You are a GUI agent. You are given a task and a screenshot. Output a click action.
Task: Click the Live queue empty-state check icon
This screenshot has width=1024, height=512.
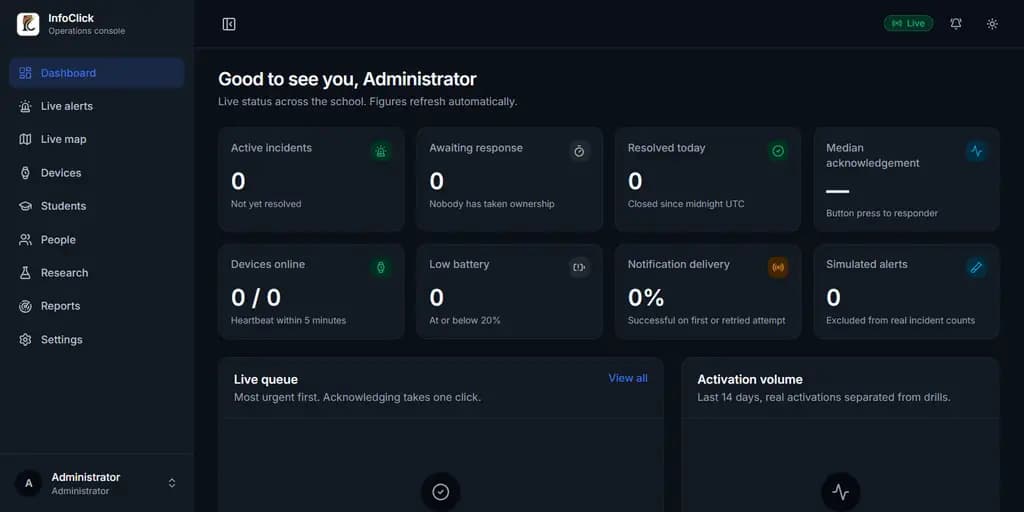(441, 492)
